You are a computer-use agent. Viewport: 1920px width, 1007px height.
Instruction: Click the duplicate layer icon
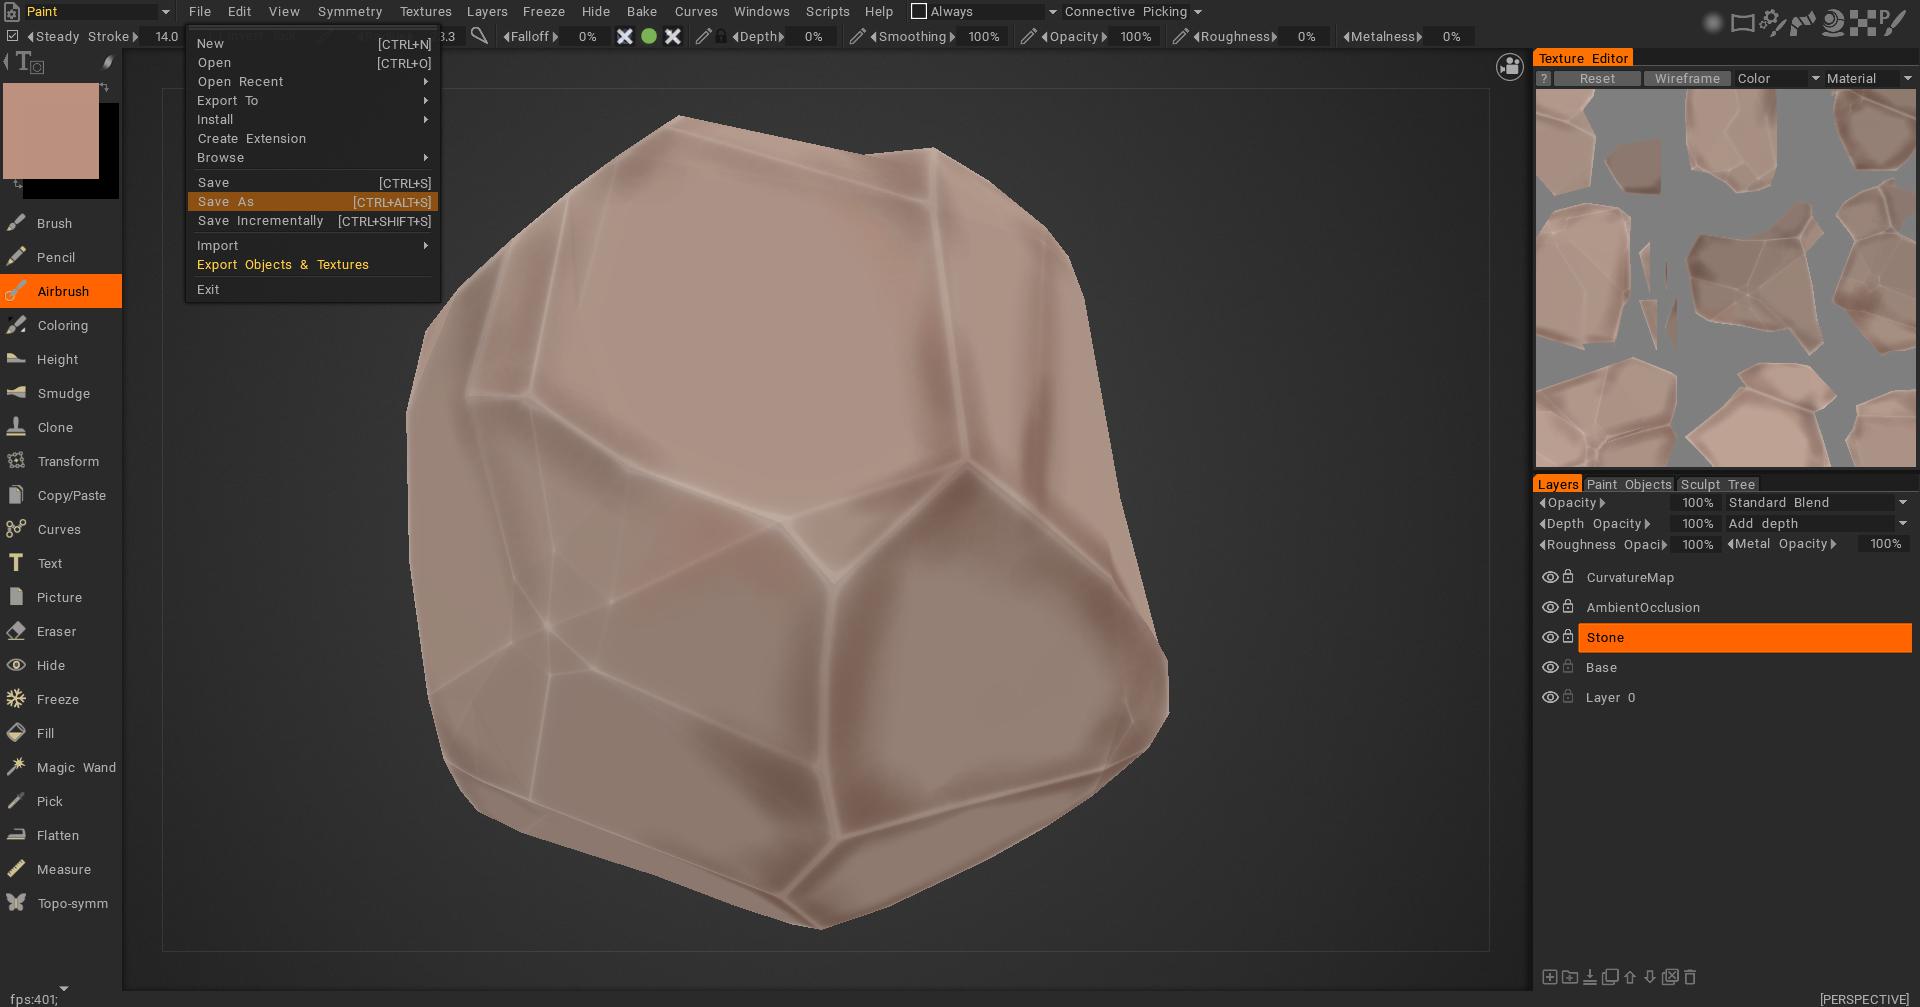point(1610,977)
